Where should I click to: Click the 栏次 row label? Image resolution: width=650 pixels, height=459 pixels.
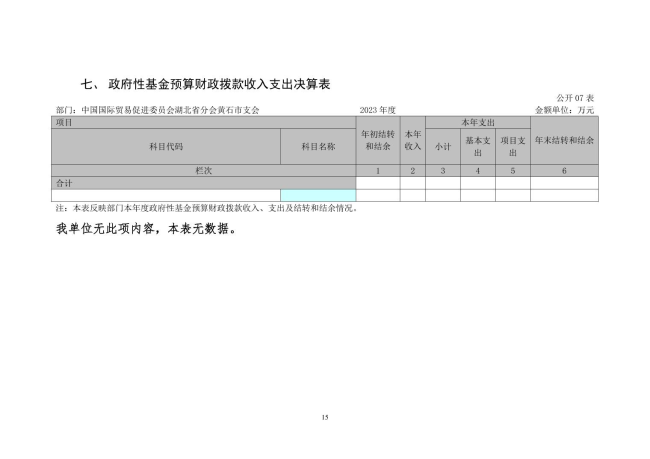[x=204, y=170]
